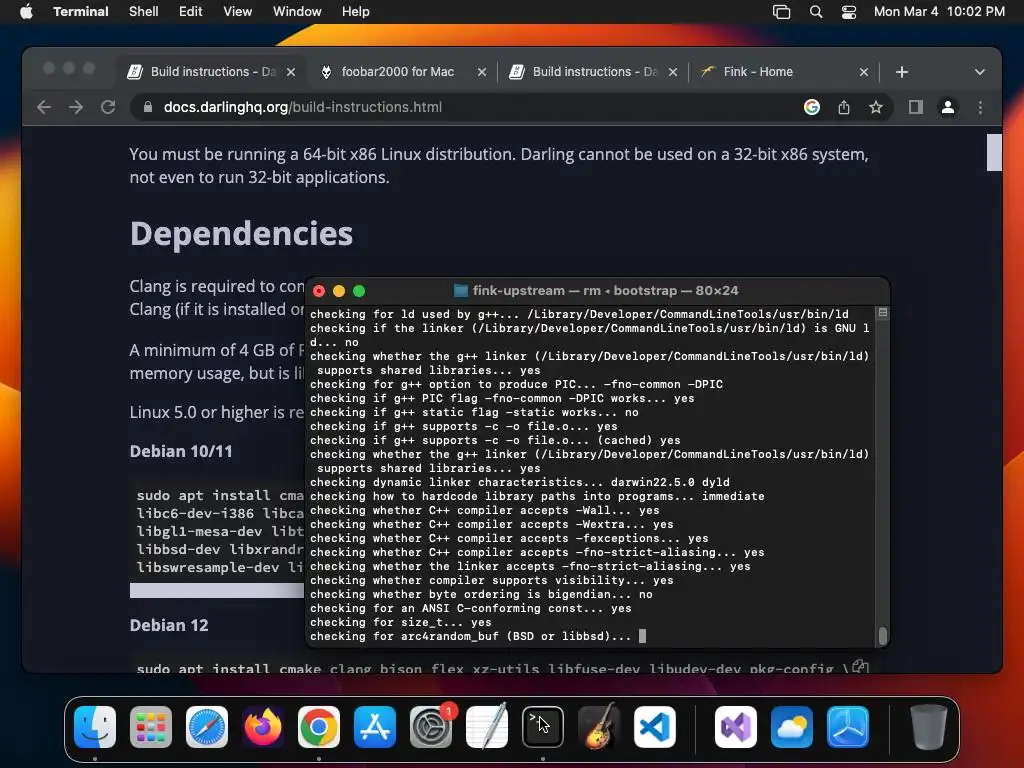Open Visual Studio Code from the Dock
Image resolution: width=1024 pixels, height=768 pixels.
[x=655, y=727]
